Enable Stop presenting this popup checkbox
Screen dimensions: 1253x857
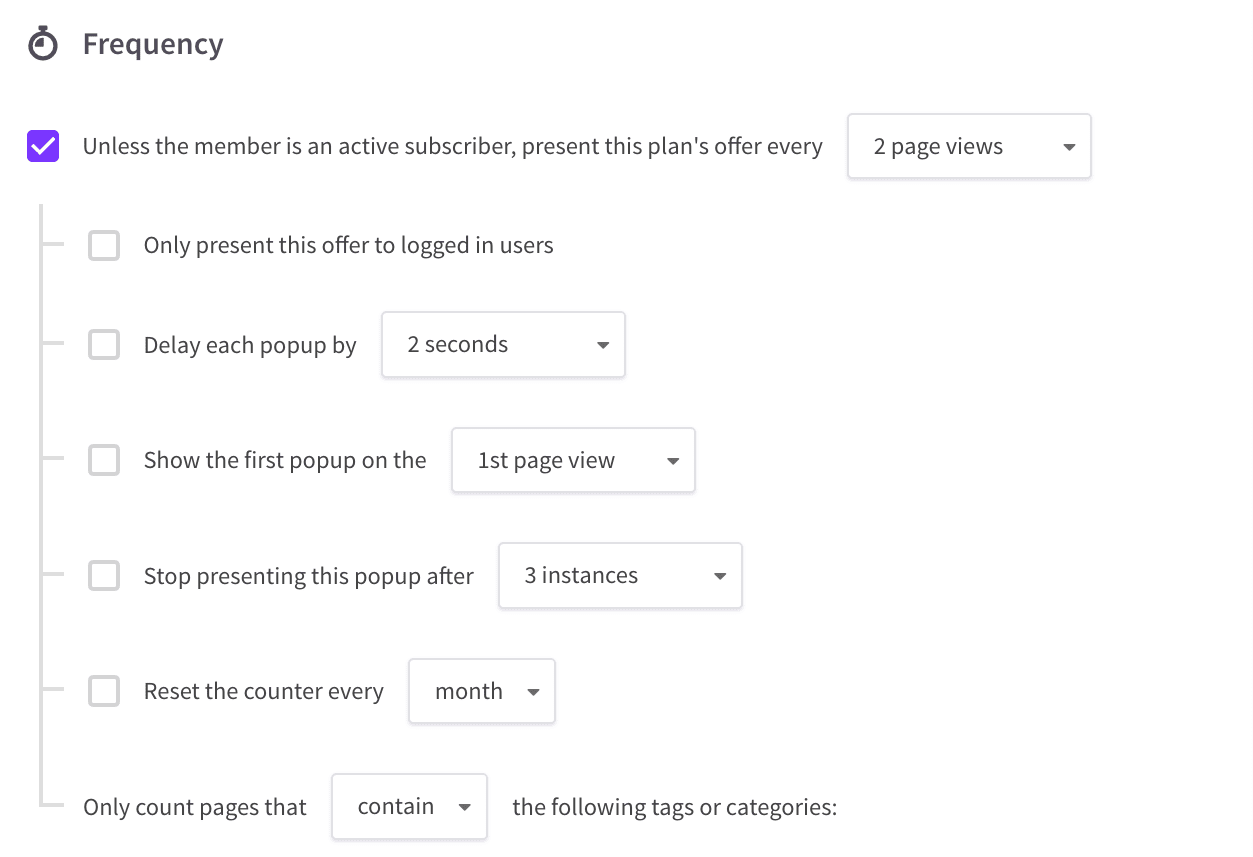pos(104,576)
